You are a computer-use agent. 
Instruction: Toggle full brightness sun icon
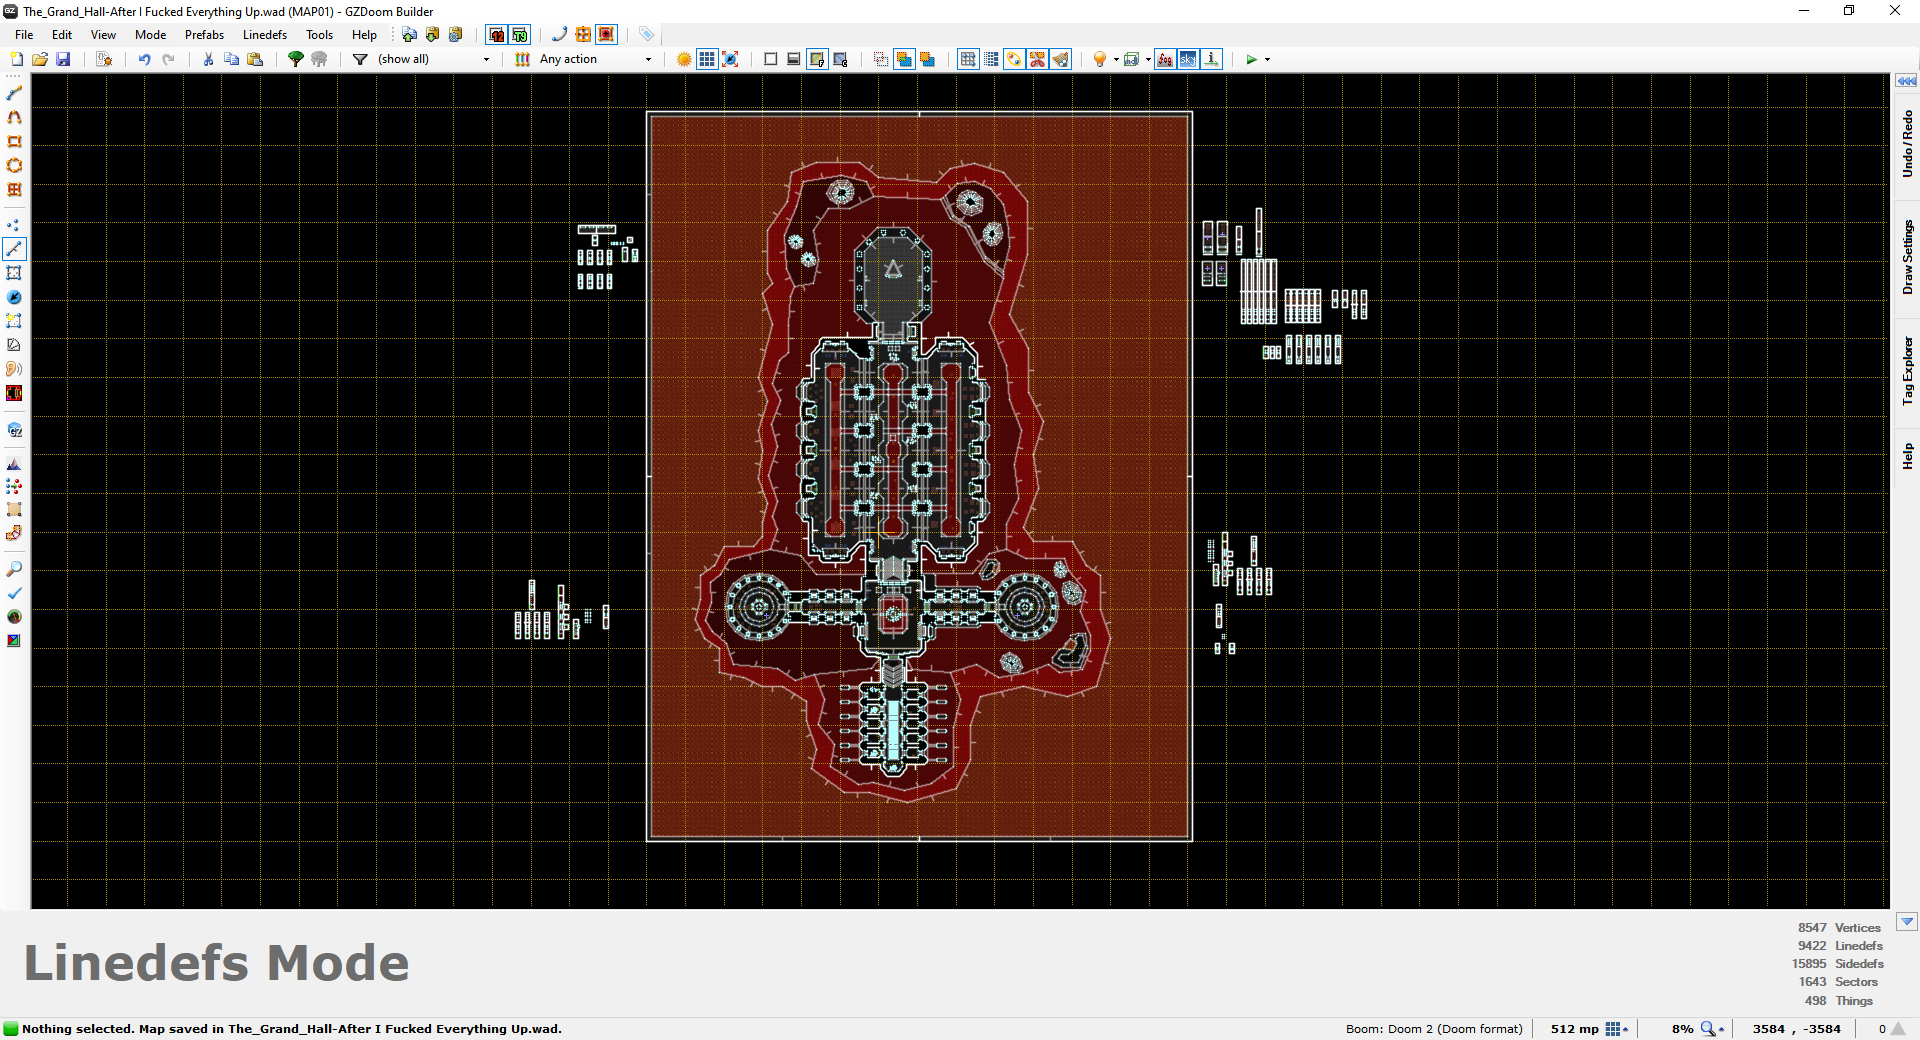pos(684,59)
